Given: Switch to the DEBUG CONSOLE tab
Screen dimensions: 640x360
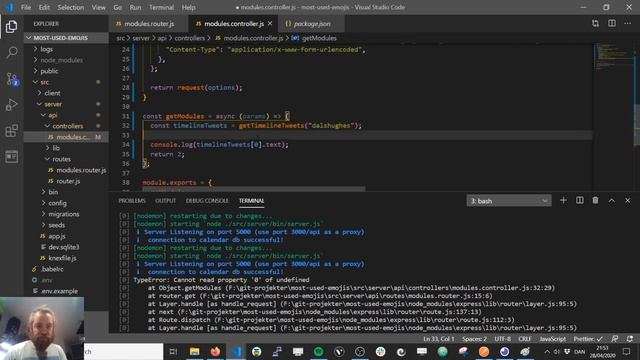Looking at the screenshot, I should [207, 201].
